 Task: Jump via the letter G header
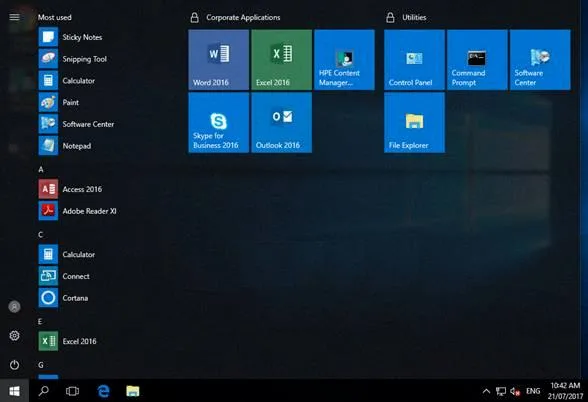pos(40,365)
